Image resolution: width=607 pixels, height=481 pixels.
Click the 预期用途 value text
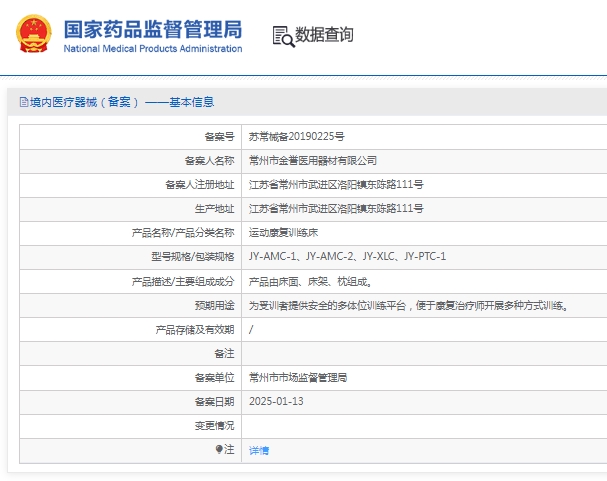[408, 306]
